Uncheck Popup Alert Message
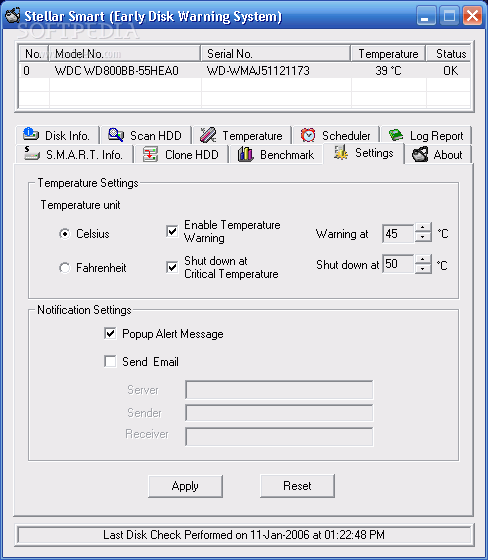Image resolution: width=488 pixels, height=560 pixels. [x=110, y=334]
